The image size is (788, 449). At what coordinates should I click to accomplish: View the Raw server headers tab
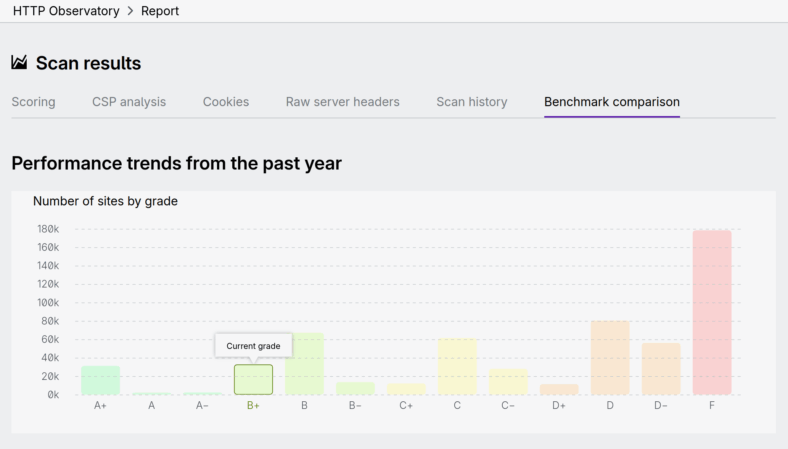coord(342,102)
